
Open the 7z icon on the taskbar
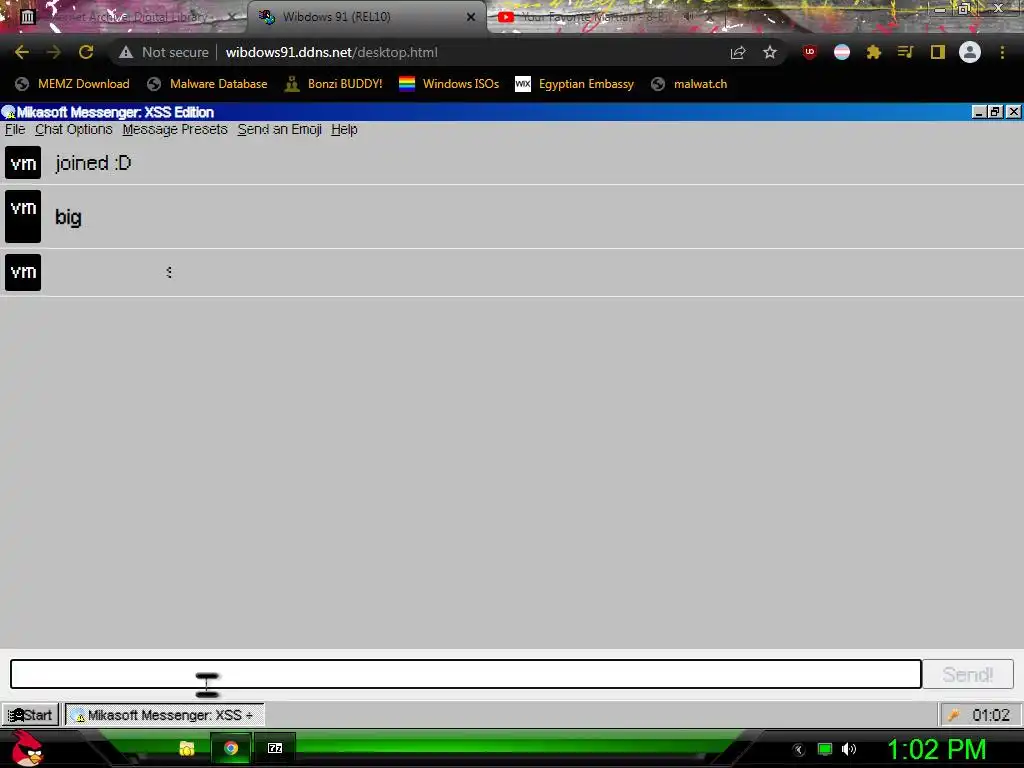click(275, 748)
